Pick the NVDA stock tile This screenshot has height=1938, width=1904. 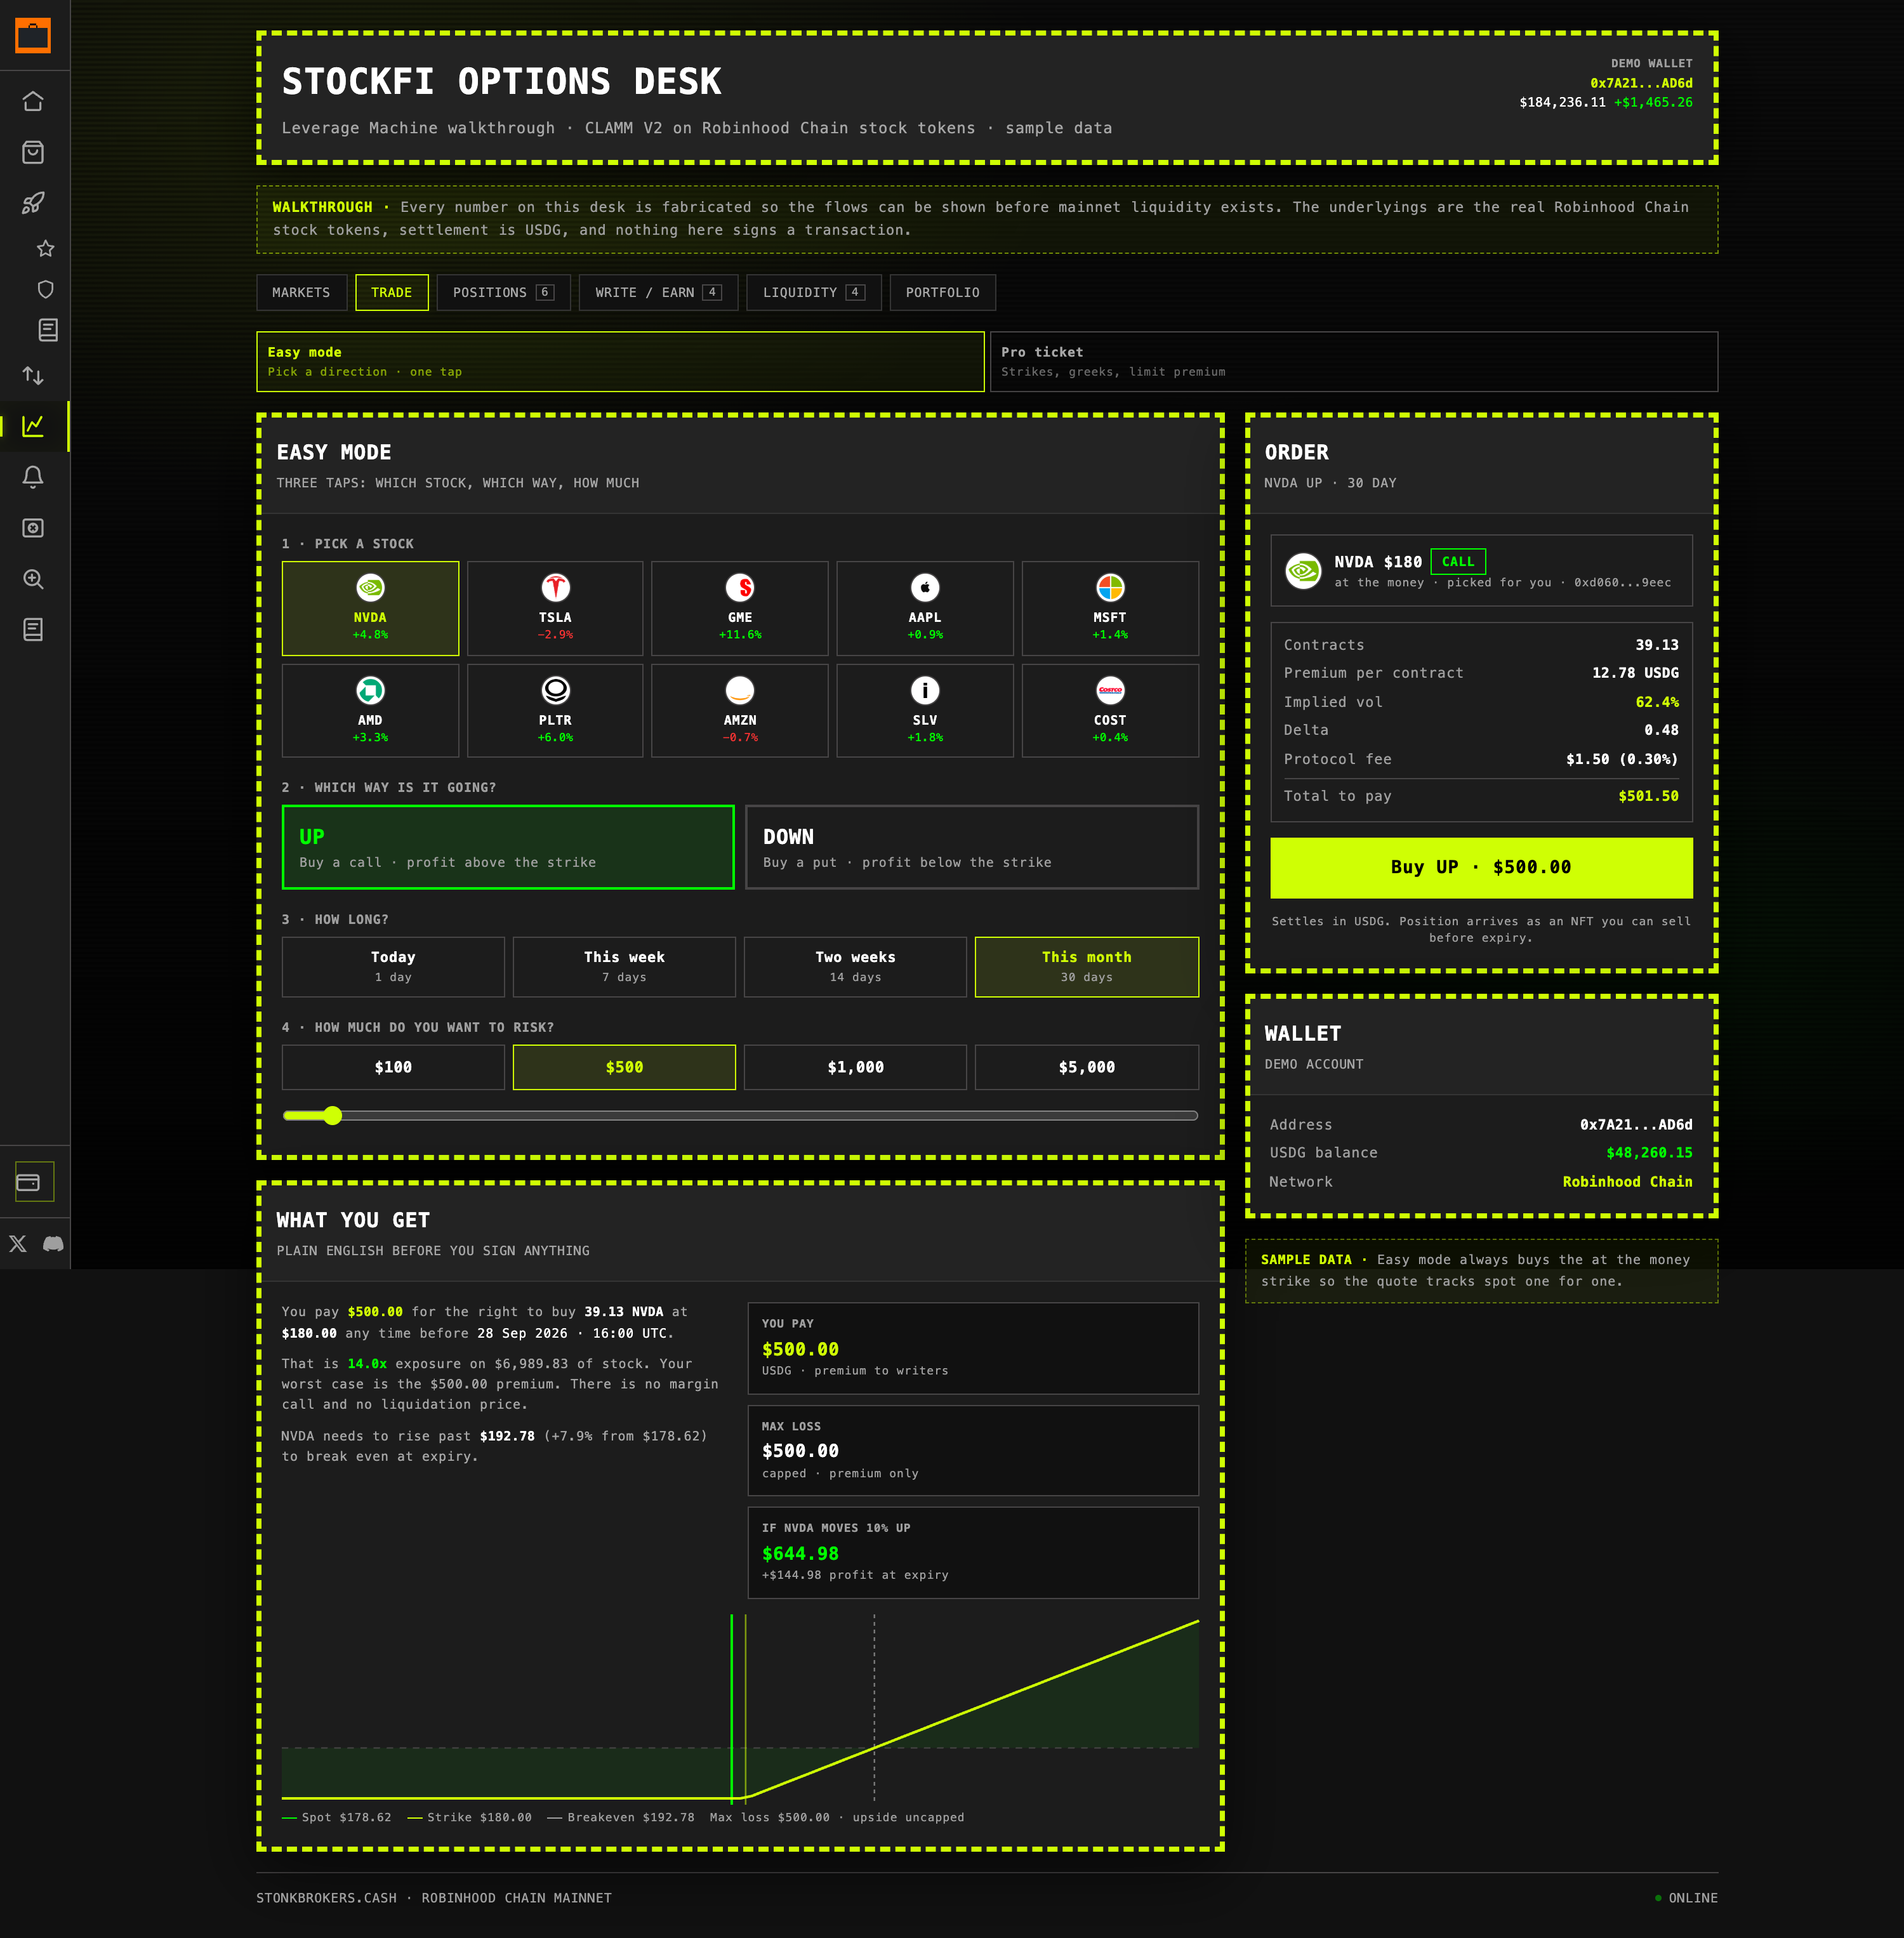[x=370, y=608]
